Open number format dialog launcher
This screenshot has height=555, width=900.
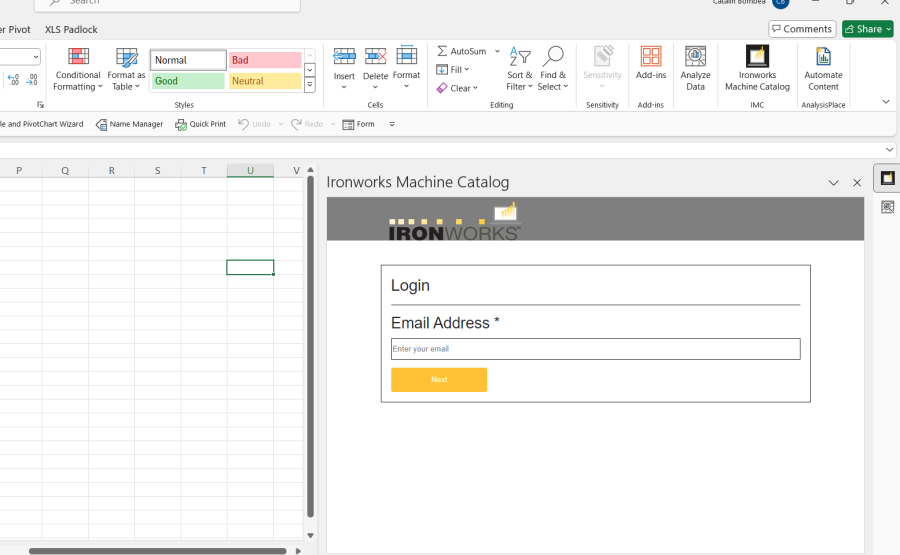tap(40, 104)
